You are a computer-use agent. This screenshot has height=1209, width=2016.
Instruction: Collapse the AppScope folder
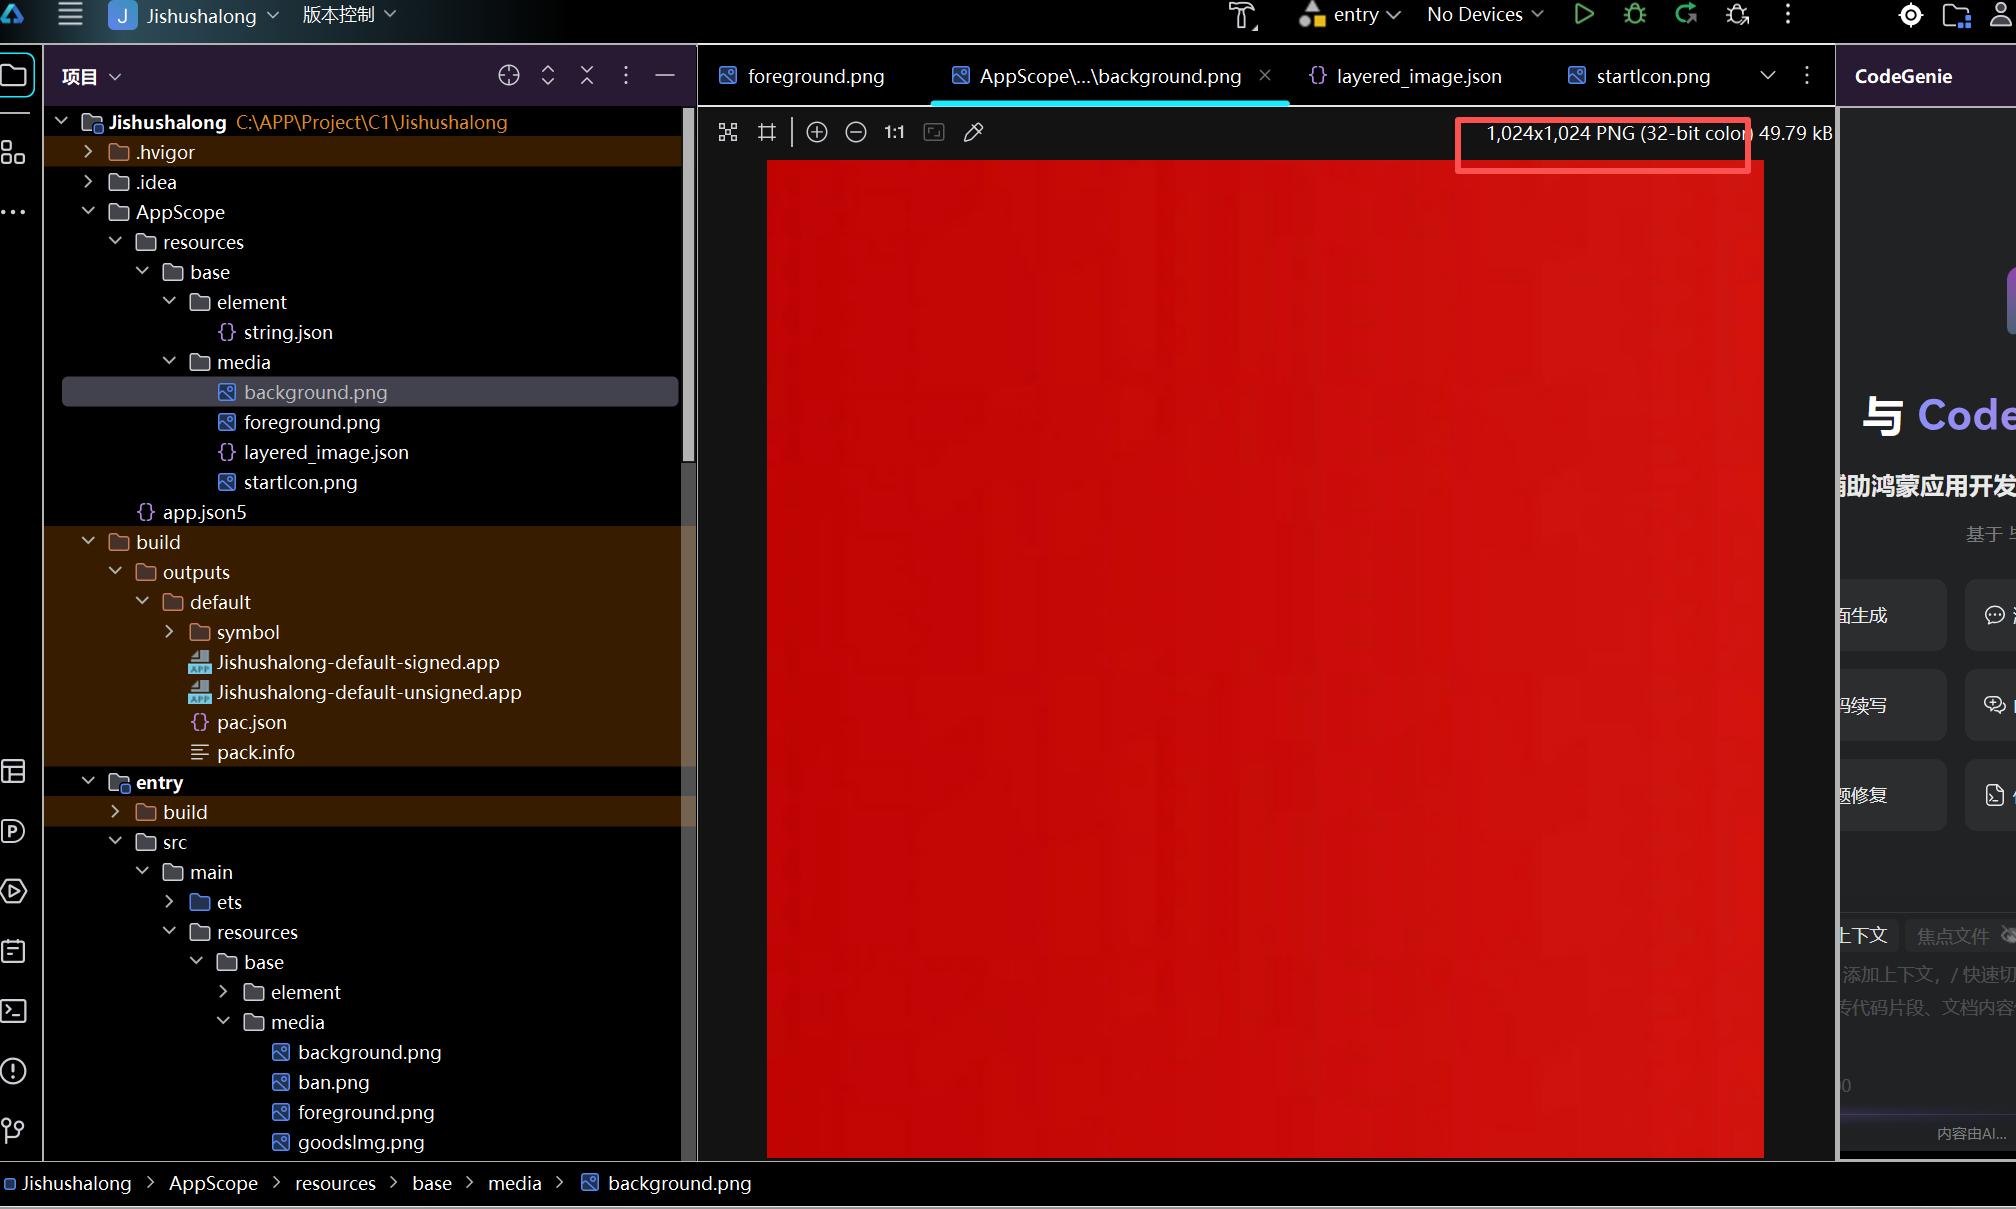coord(89,212)
